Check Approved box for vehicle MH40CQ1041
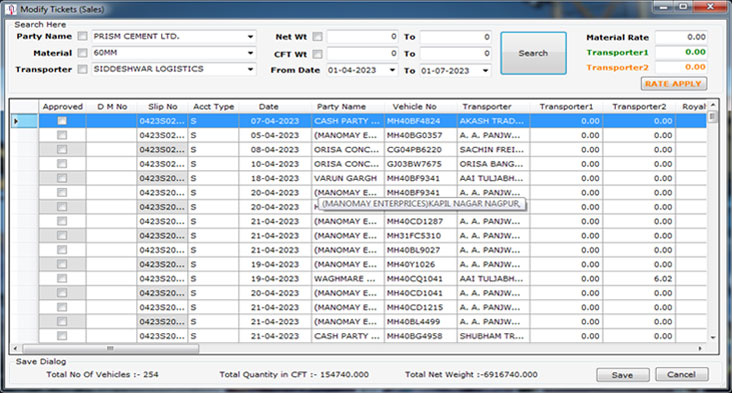This screenshot has height=393, width=732. [62, 279]
